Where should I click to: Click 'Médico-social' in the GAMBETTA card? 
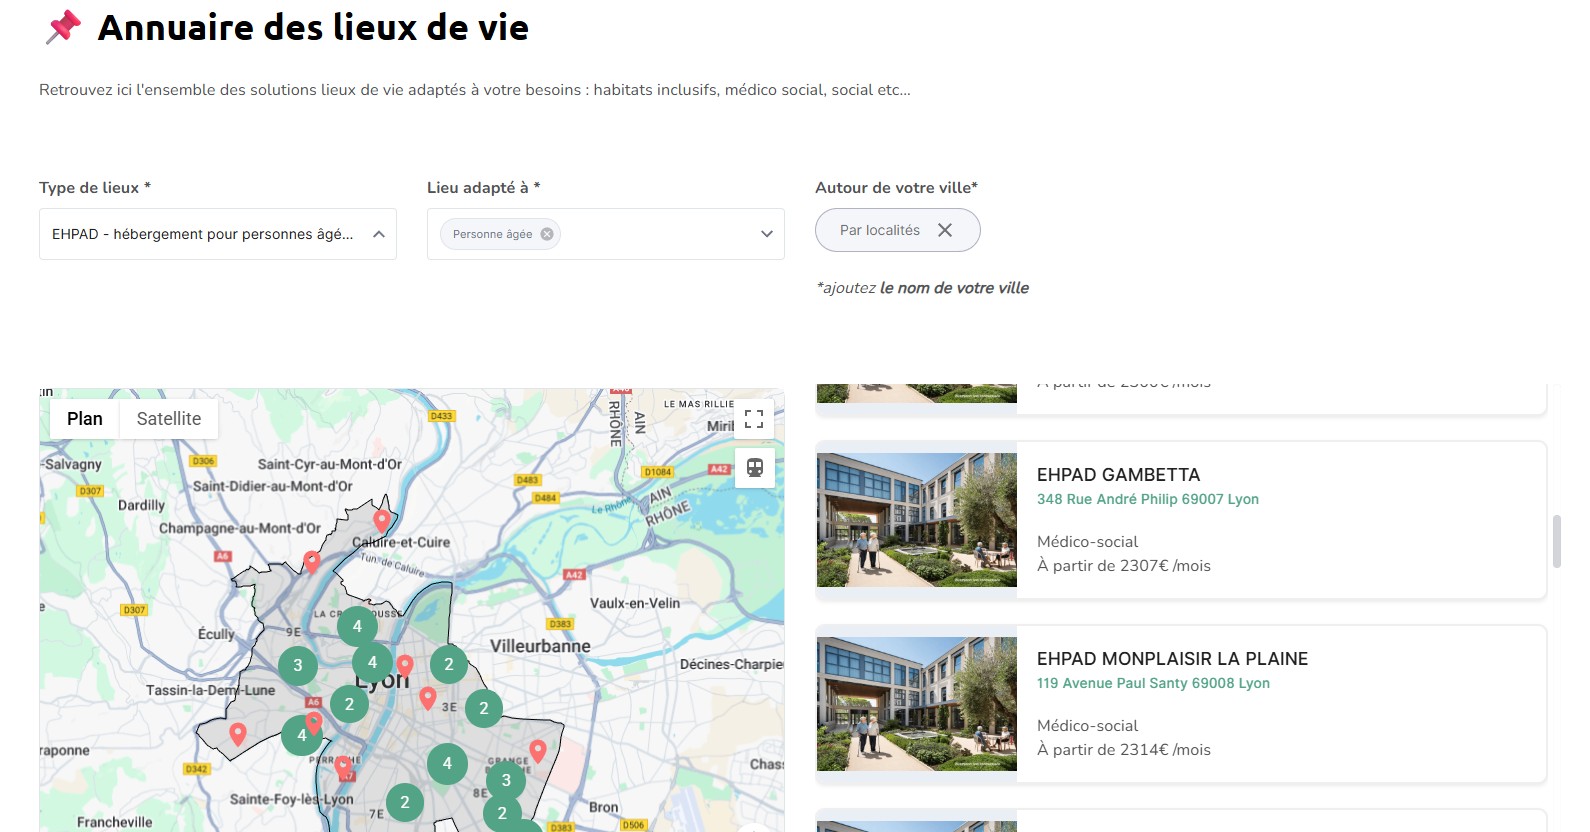pos(1088,542)
